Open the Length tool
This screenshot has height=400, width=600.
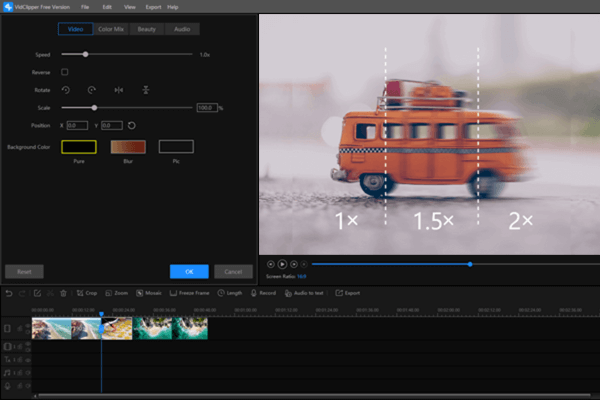[230, 293]
